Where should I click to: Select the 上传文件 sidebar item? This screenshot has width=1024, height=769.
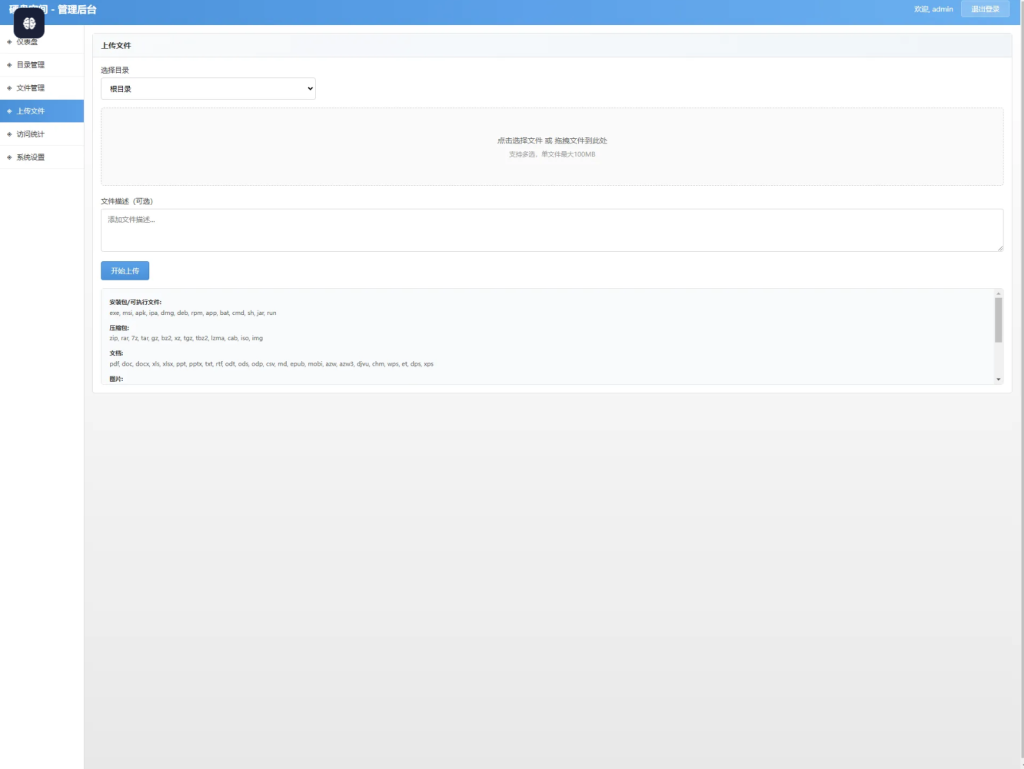coord(31,111)
